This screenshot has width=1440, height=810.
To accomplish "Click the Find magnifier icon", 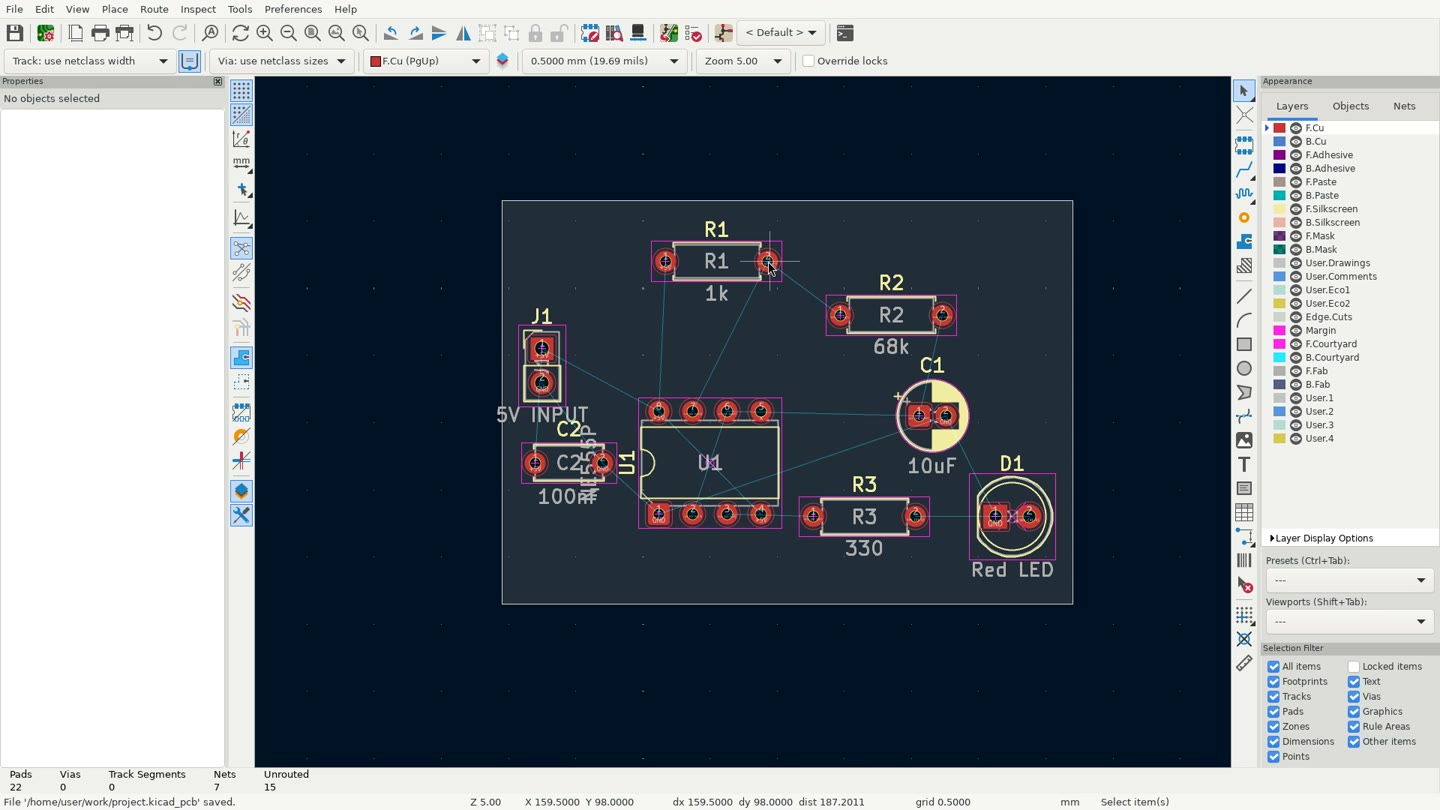I will (210, 33).
